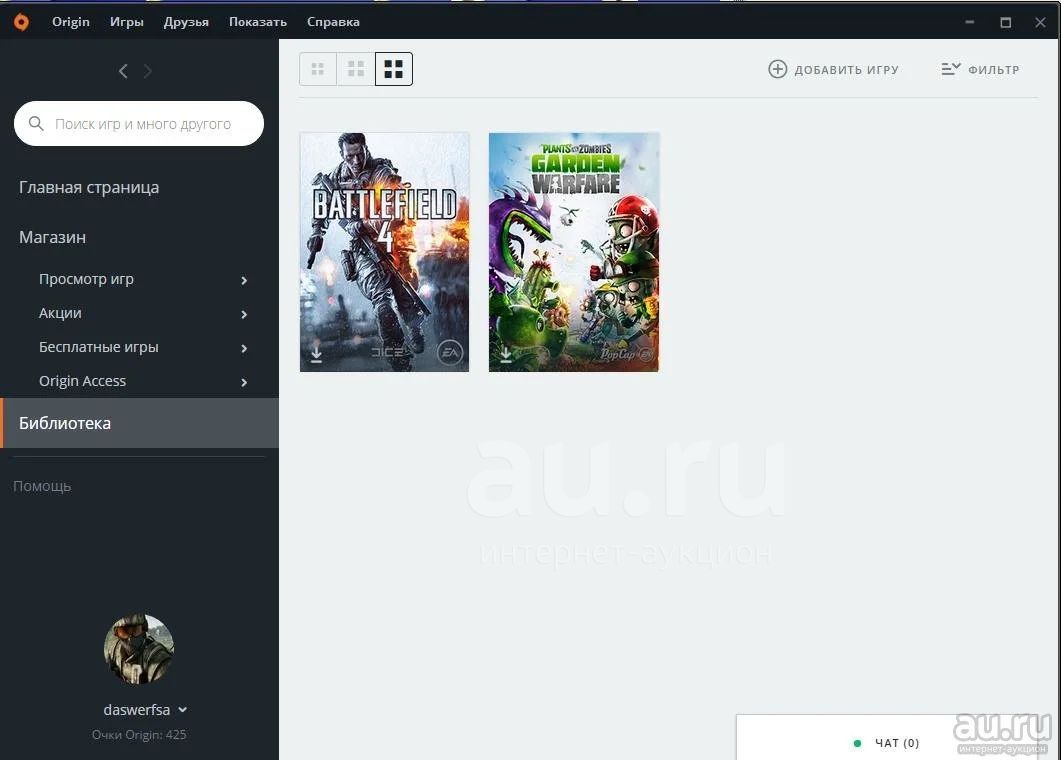The width and height of the screenshot is (1061, 760).
Task: Expand the Бесплатные игры submenu
Action: [244, 349]
